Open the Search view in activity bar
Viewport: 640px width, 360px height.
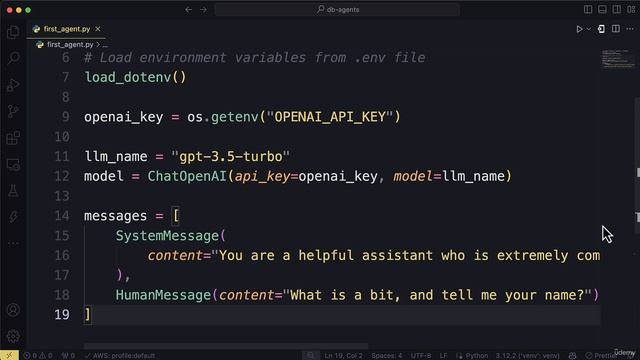click(x=13, y=58)
